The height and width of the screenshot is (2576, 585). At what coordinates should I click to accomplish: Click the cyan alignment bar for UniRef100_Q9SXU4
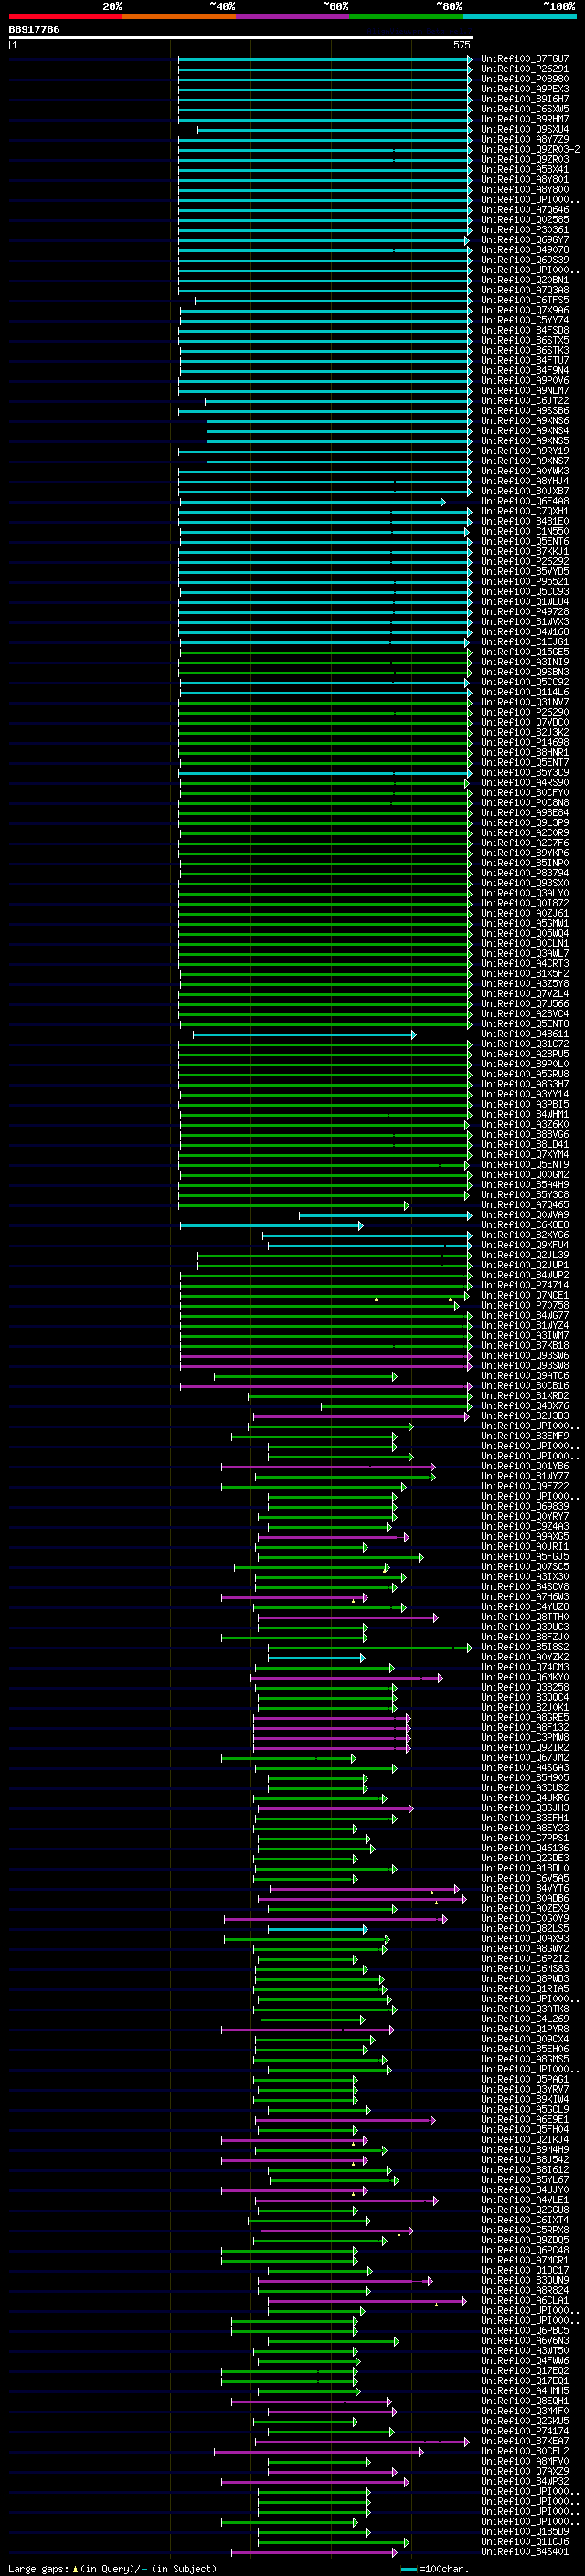[334, 130]
